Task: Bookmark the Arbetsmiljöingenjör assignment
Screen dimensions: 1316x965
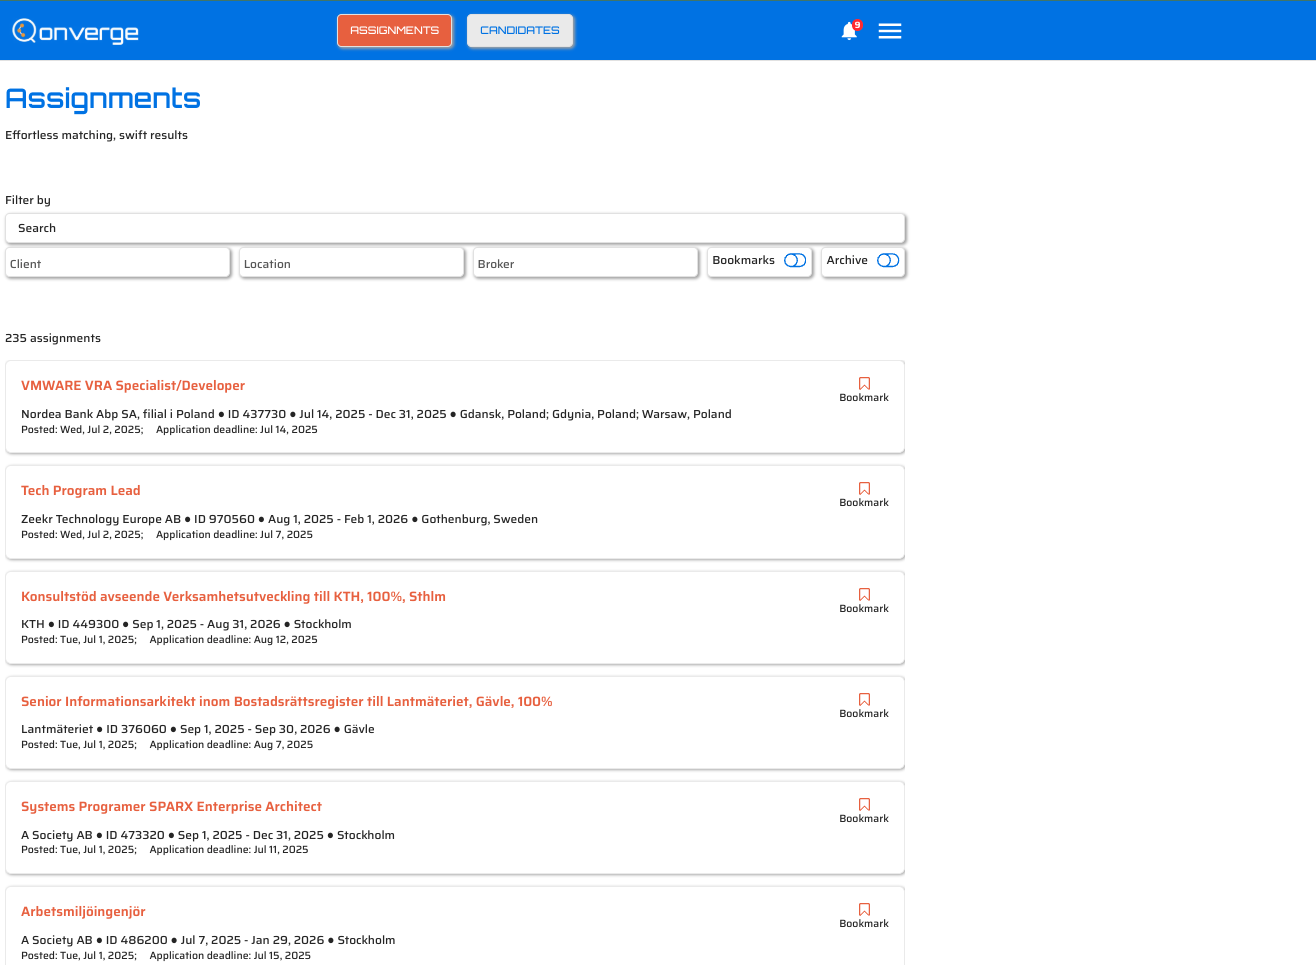Action: 864,915
